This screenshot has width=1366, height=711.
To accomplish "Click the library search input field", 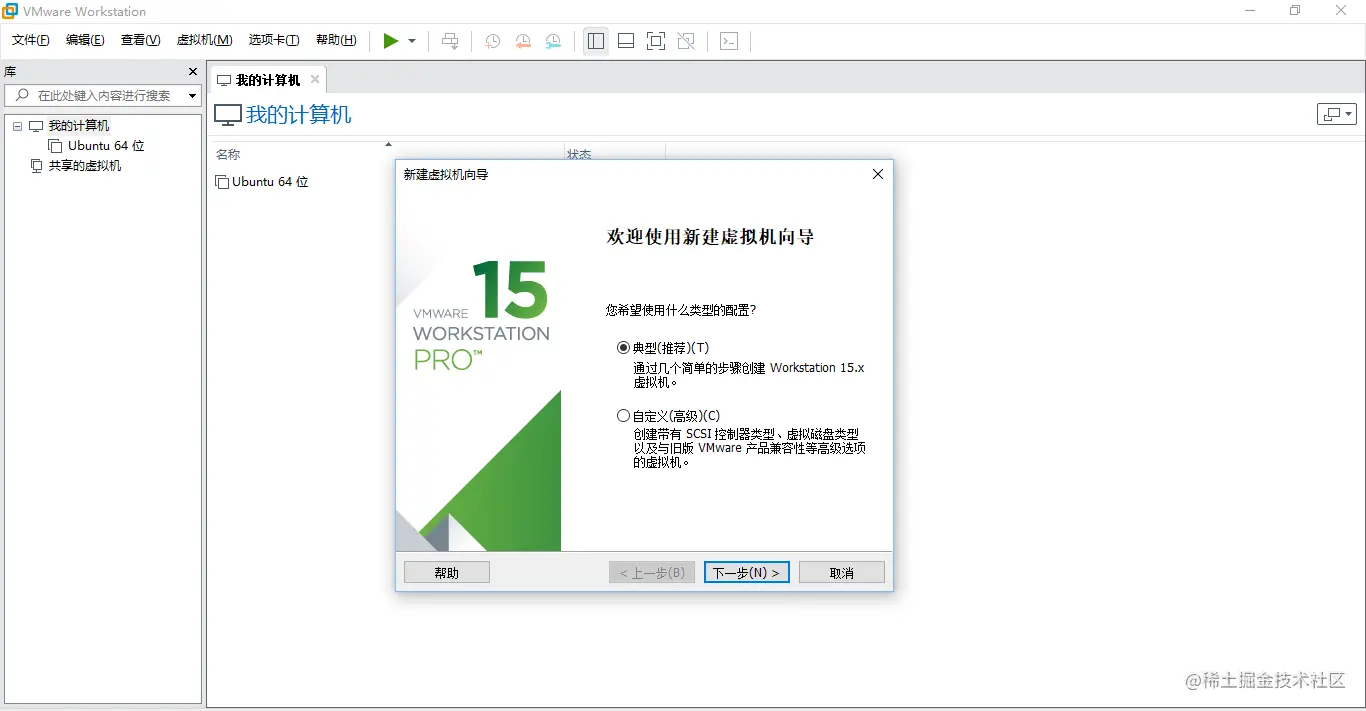I will click(x=103, y=95).
